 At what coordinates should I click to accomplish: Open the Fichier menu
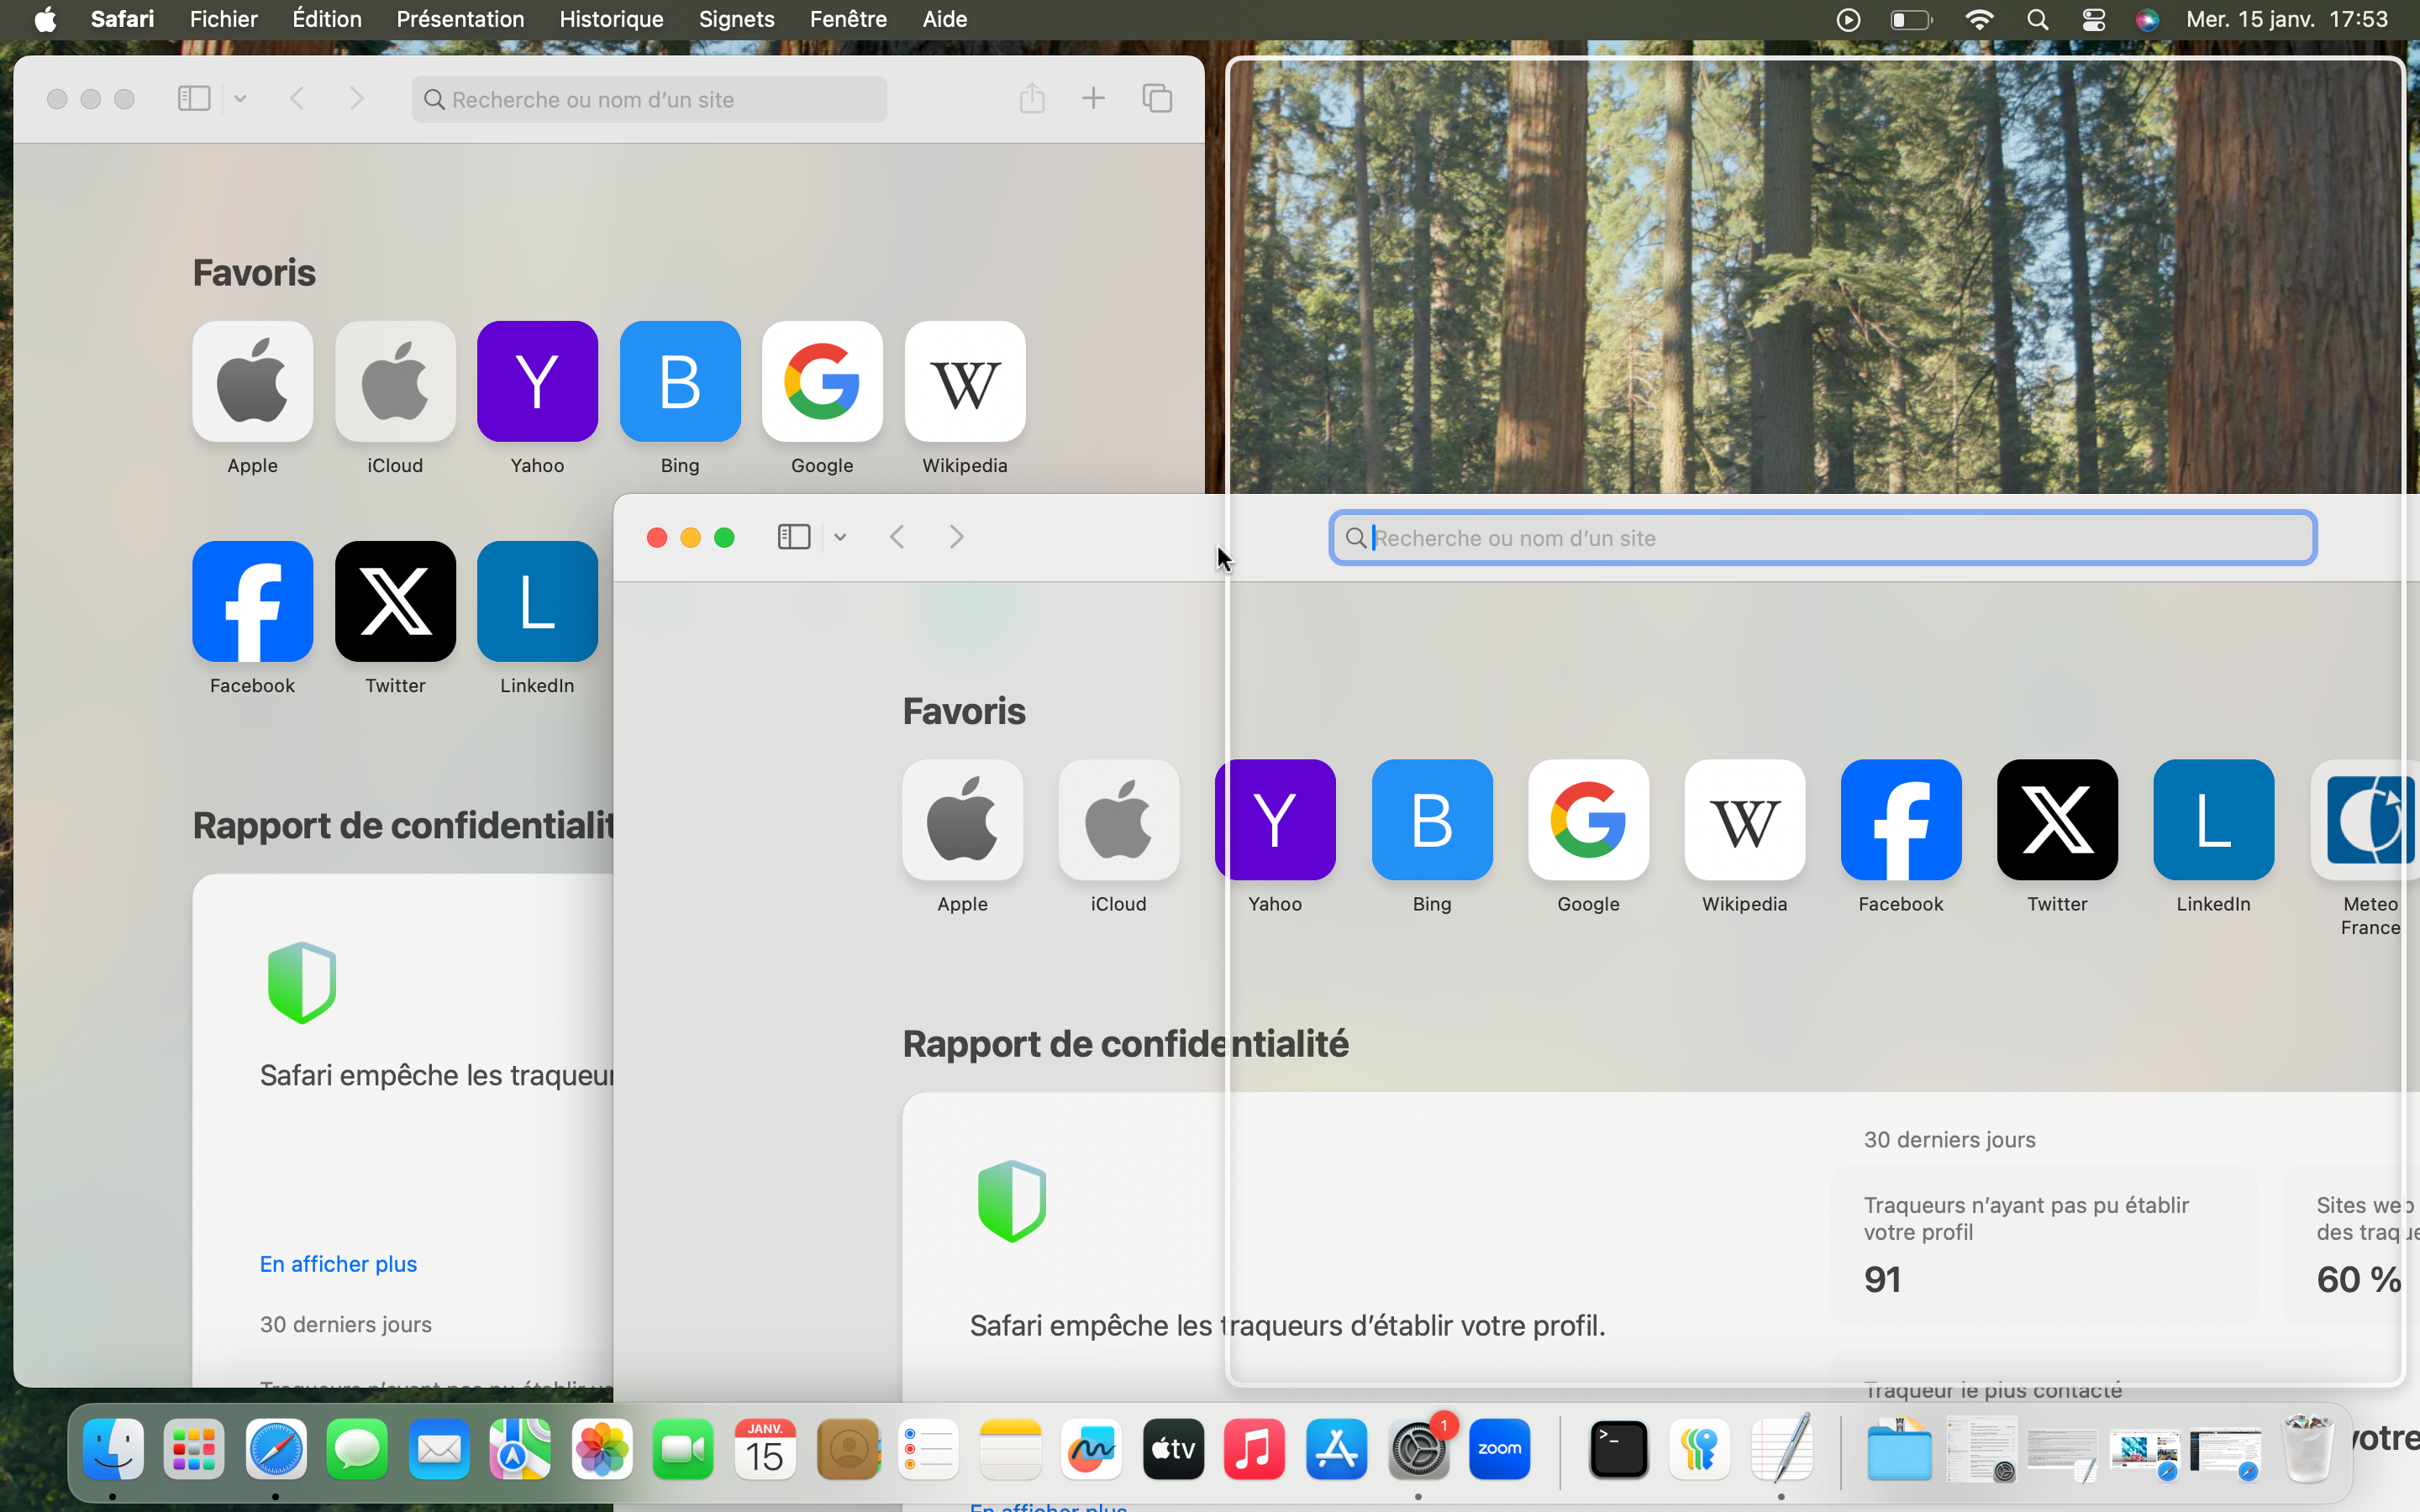click(223, 19)
